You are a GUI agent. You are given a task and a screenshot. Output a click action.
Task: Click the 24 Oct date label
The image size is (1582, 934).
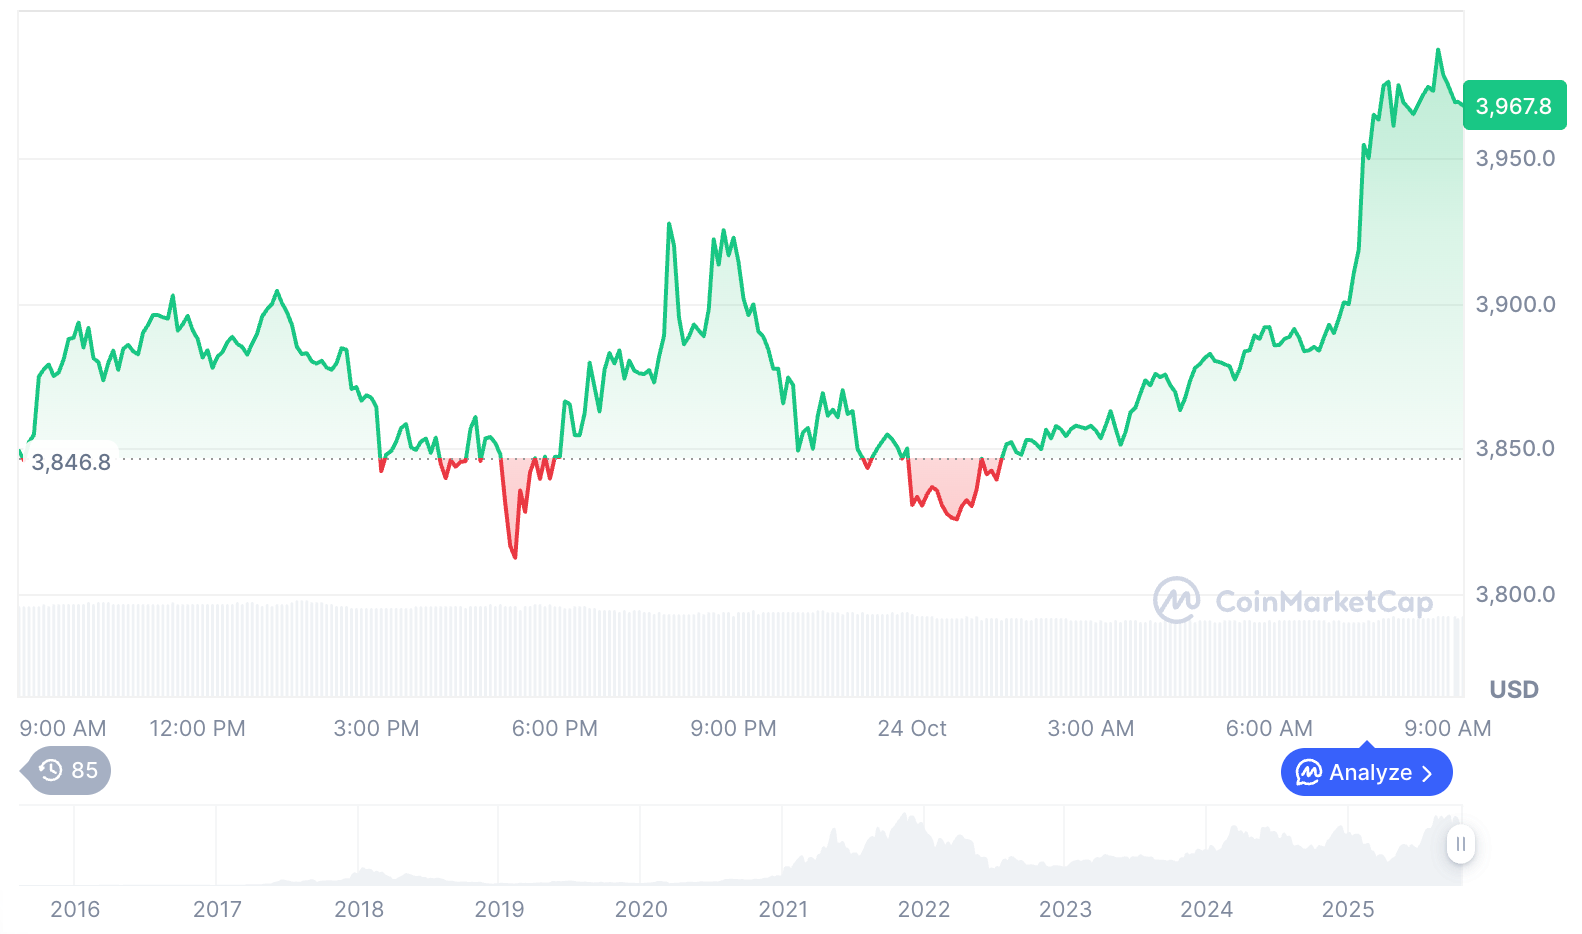click(912, 728)
